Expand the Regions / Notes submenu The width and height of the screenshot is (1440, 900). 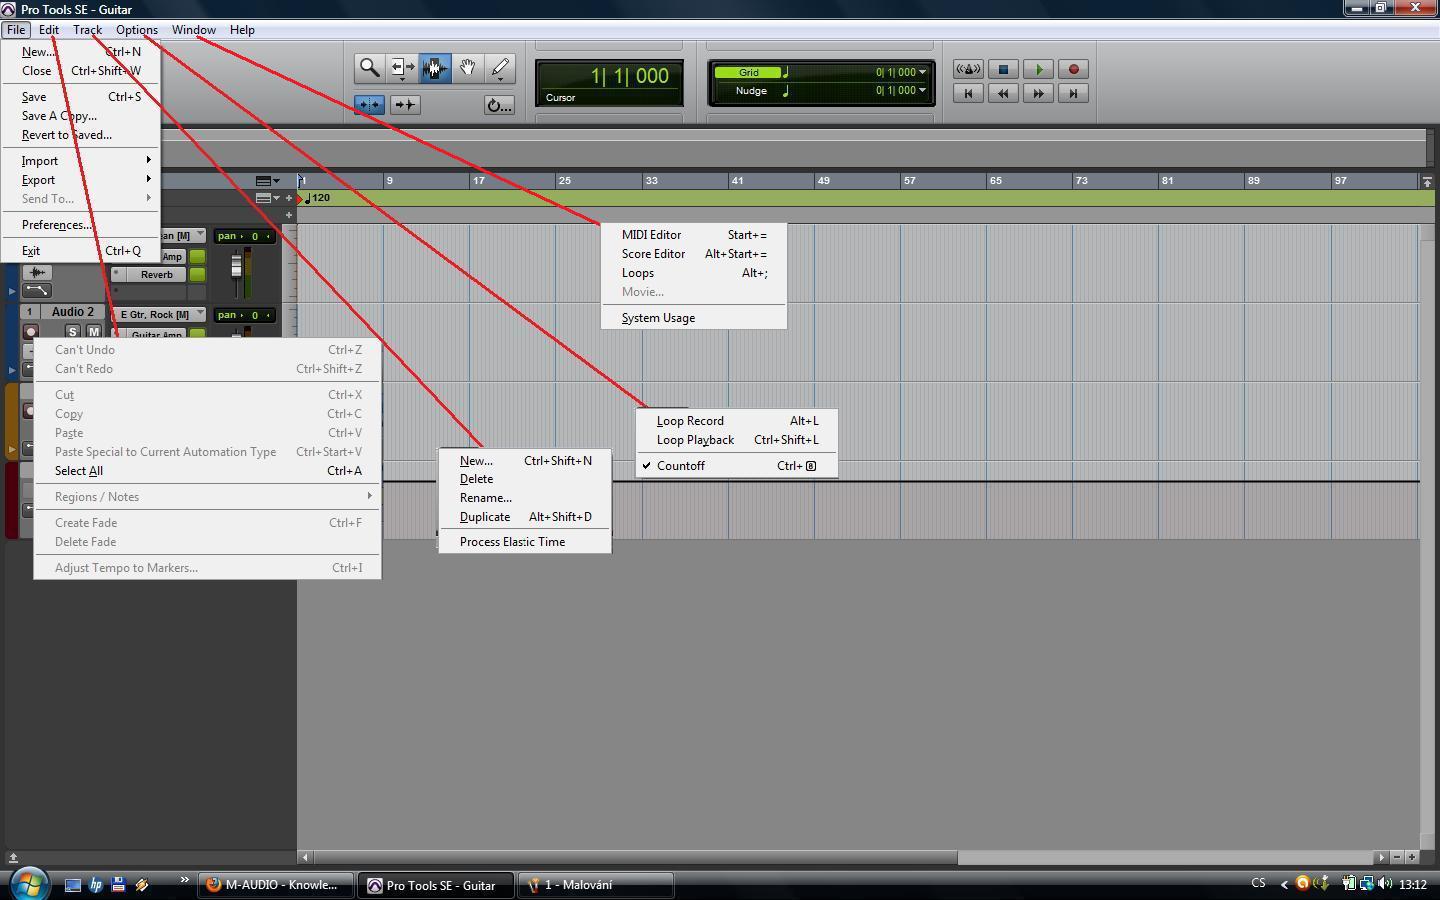tap(207, 497)
